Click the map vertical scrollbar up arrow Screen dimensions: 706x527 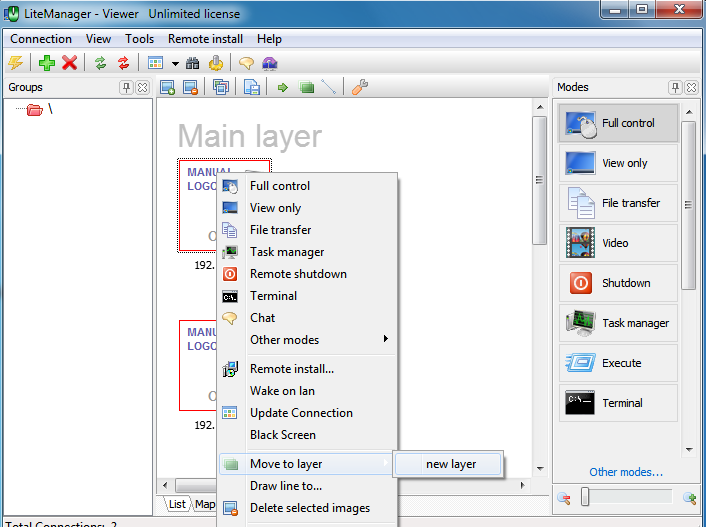click(x=540, y=107)
